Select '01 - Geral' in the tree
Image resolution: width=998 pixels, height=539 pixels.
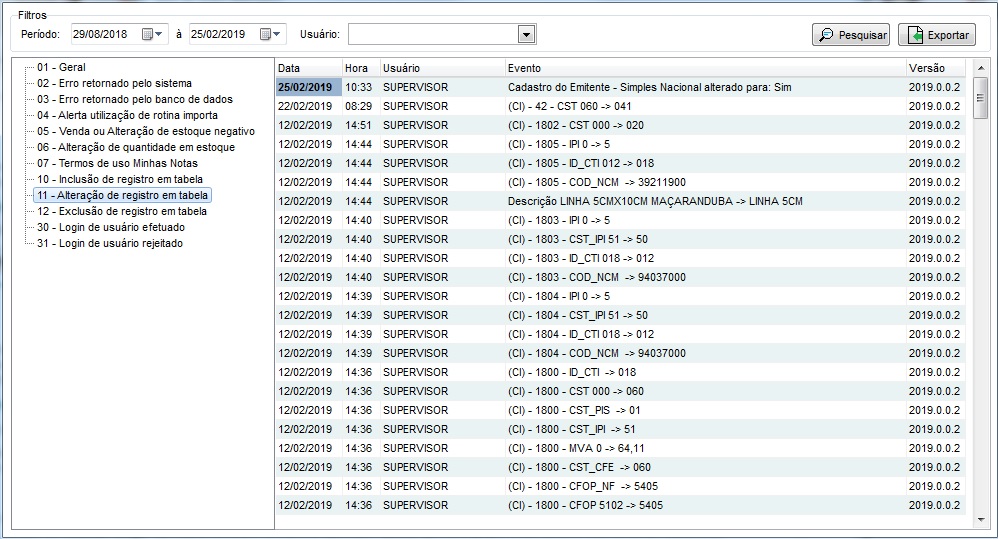pos(61,68)
